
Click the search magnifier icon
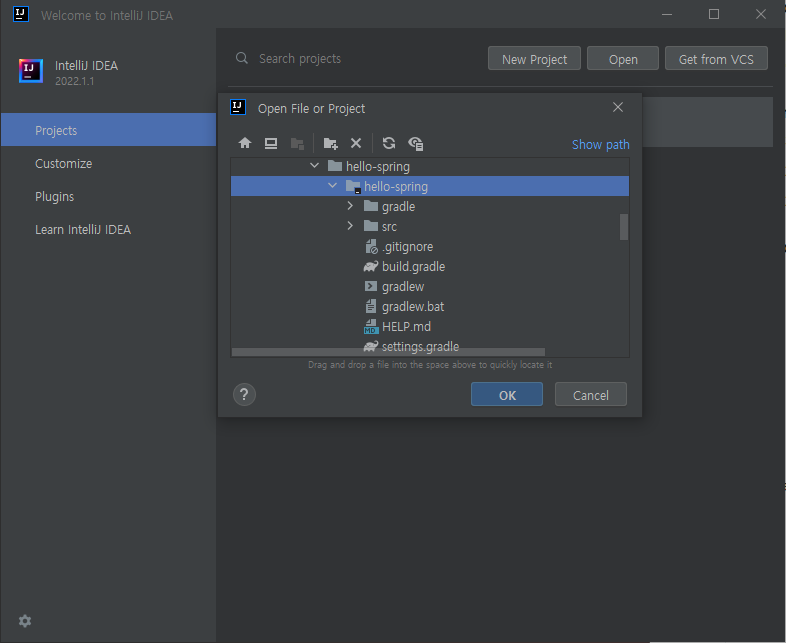pos(242,58)
